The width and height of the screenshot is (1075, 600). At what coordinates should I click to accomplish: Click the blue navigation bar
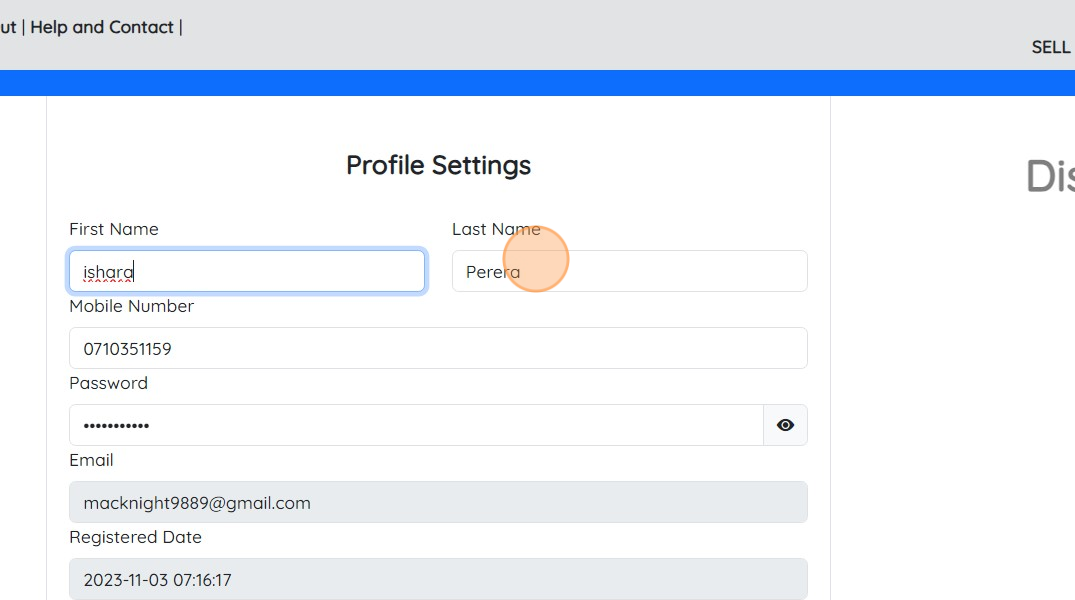538,83
